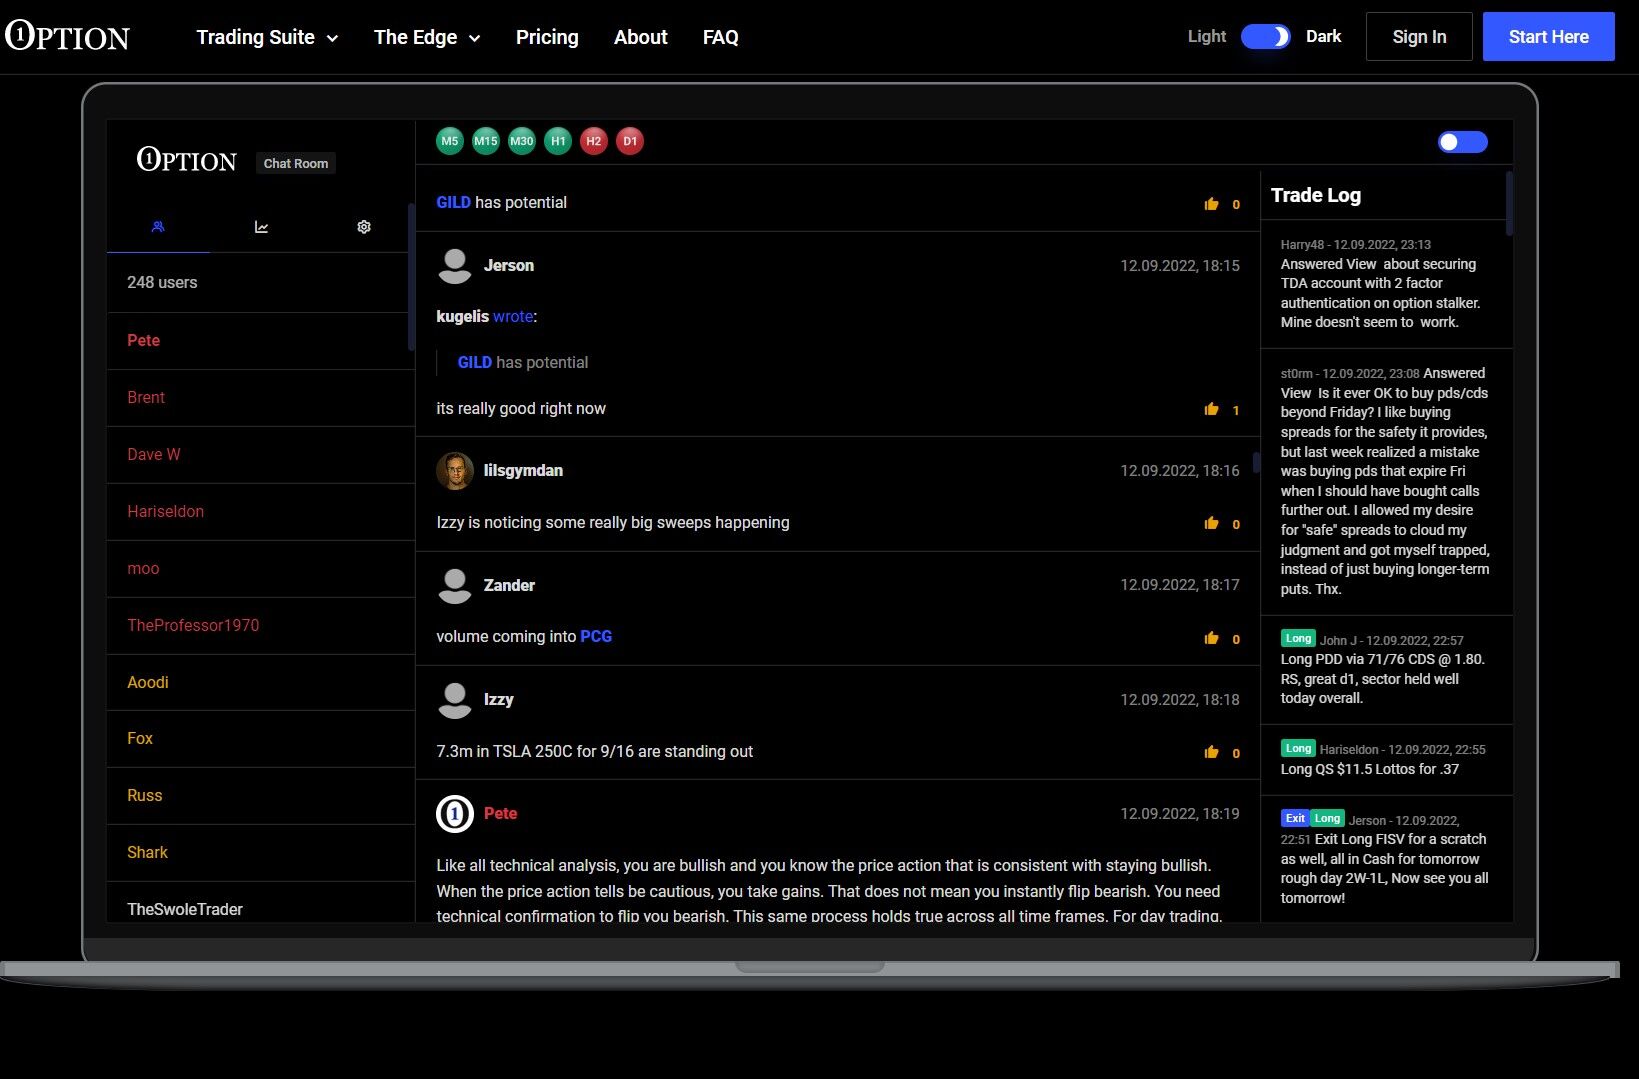
Task: Click the M5 timeframe indicator circle
Action: [450, 141]
